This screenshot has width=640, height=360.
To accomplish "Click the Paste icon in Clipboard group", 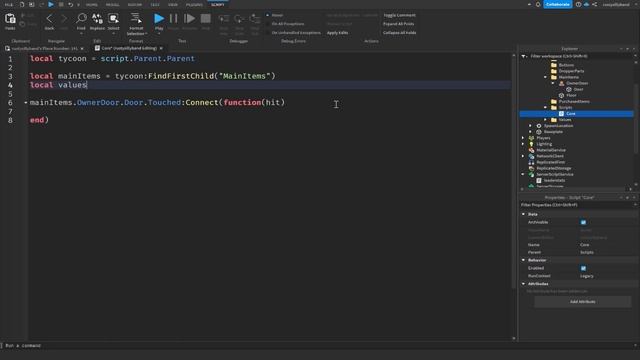I will 10,19.
